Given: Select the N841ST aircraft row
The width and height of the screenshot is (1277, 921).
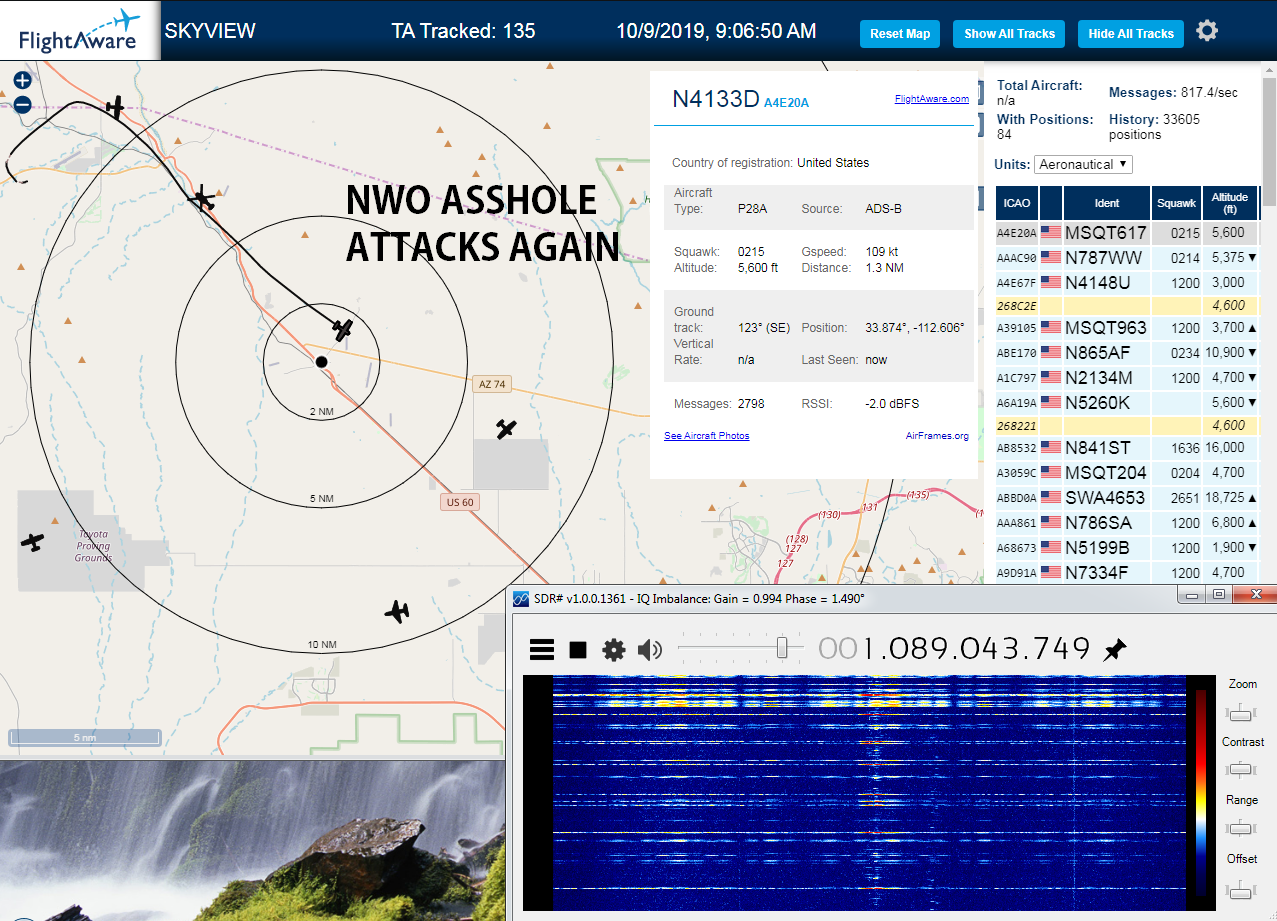Looking at the screenshot, I should (x=1127, y=448).
